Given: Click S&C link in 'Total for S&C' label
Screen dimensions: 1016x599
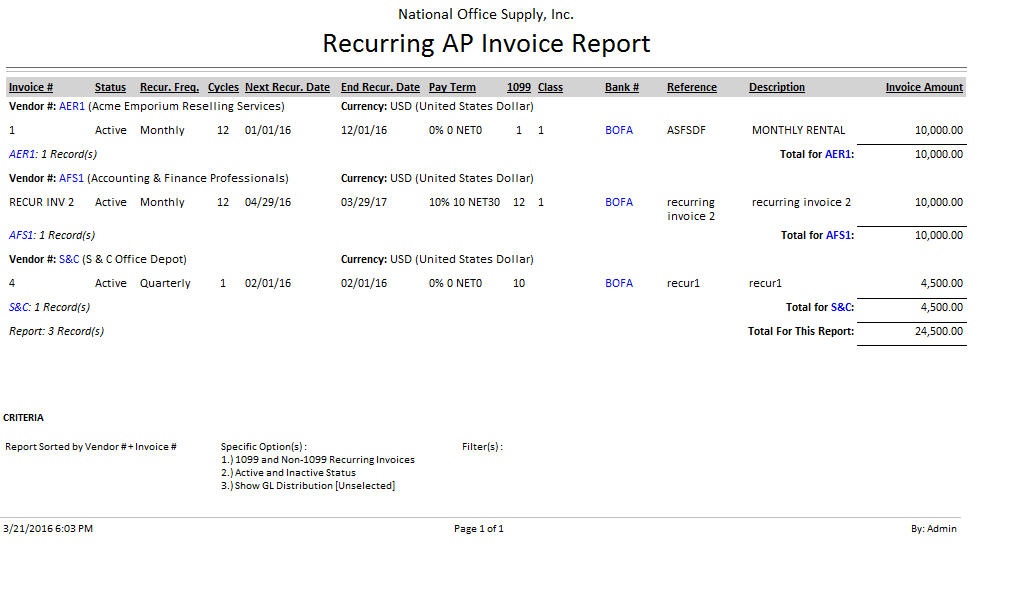Looking at the screenshot, I should (840, 307).
